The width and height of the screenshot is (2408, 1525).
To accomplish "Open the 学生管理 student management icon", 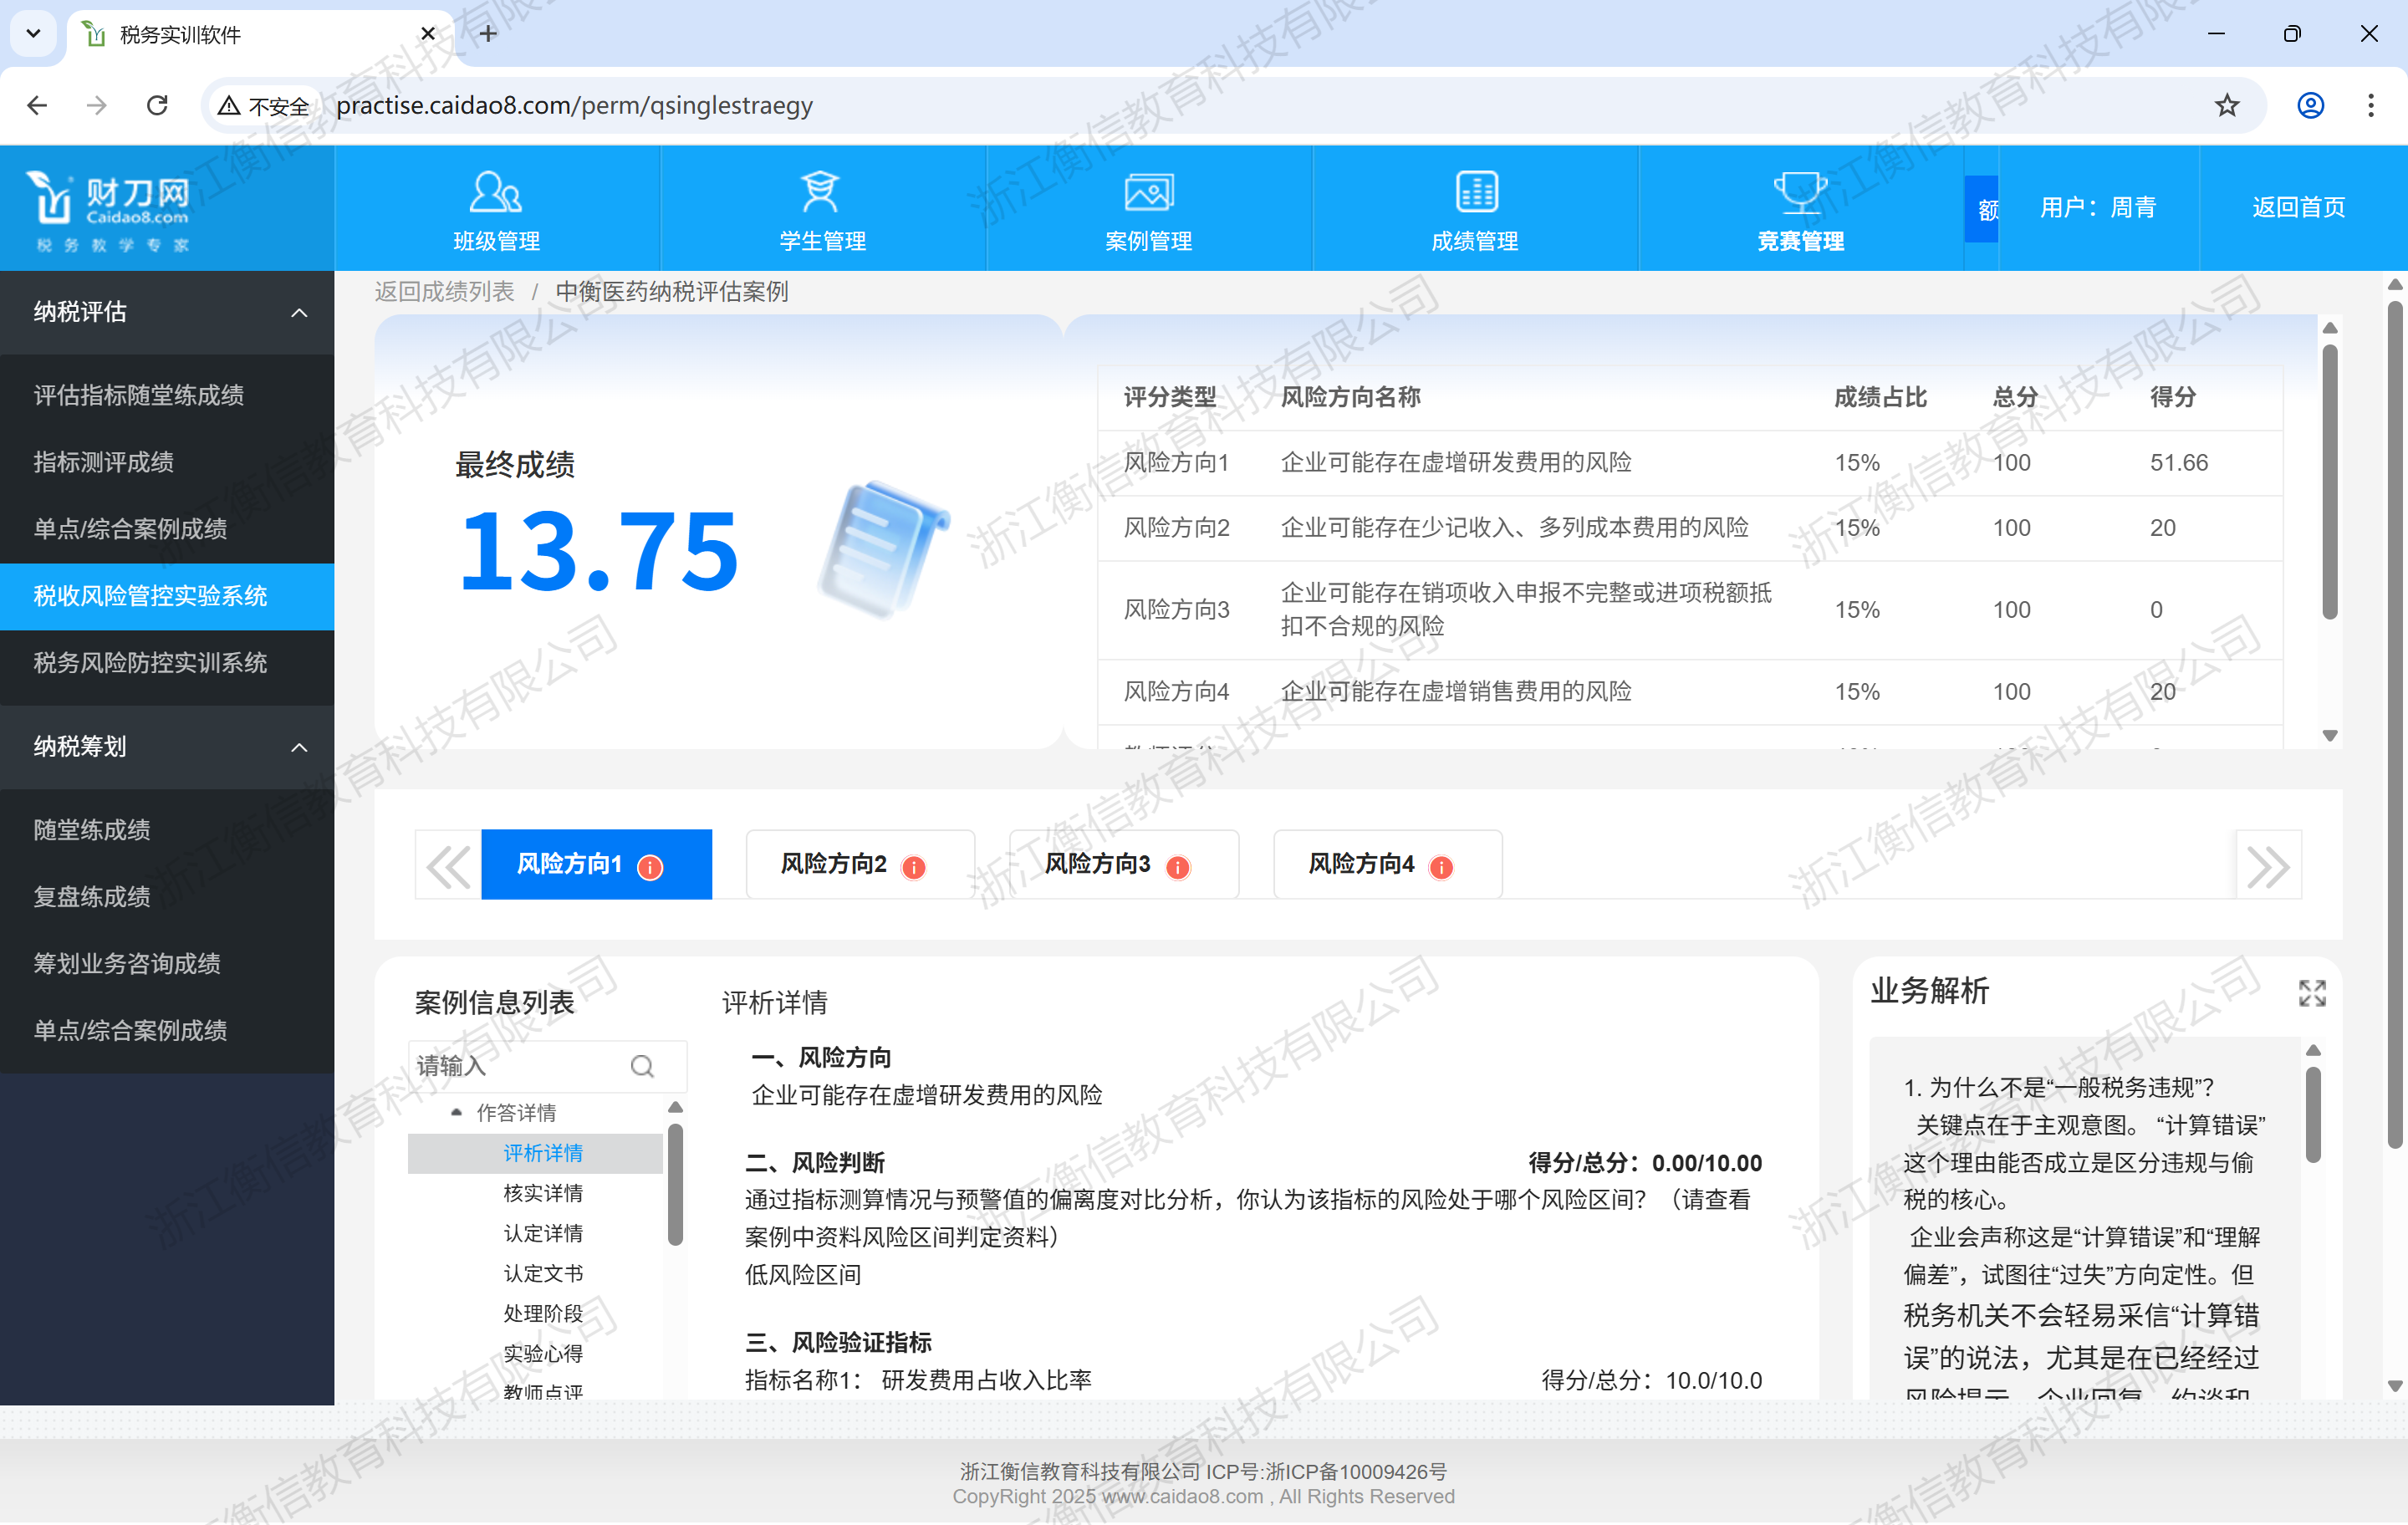I will [x=821, y=191].
